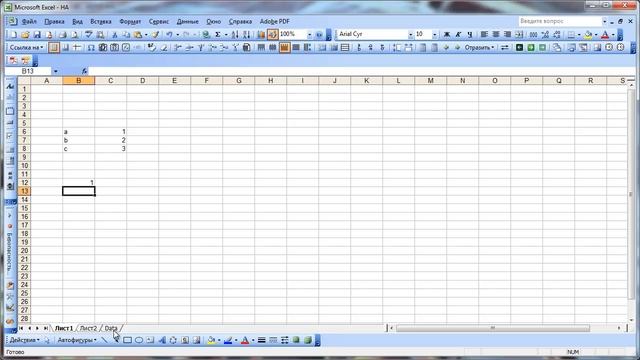Toggle Underline formatting (Ч)
The image size is (640, 360).
(470, 35)
